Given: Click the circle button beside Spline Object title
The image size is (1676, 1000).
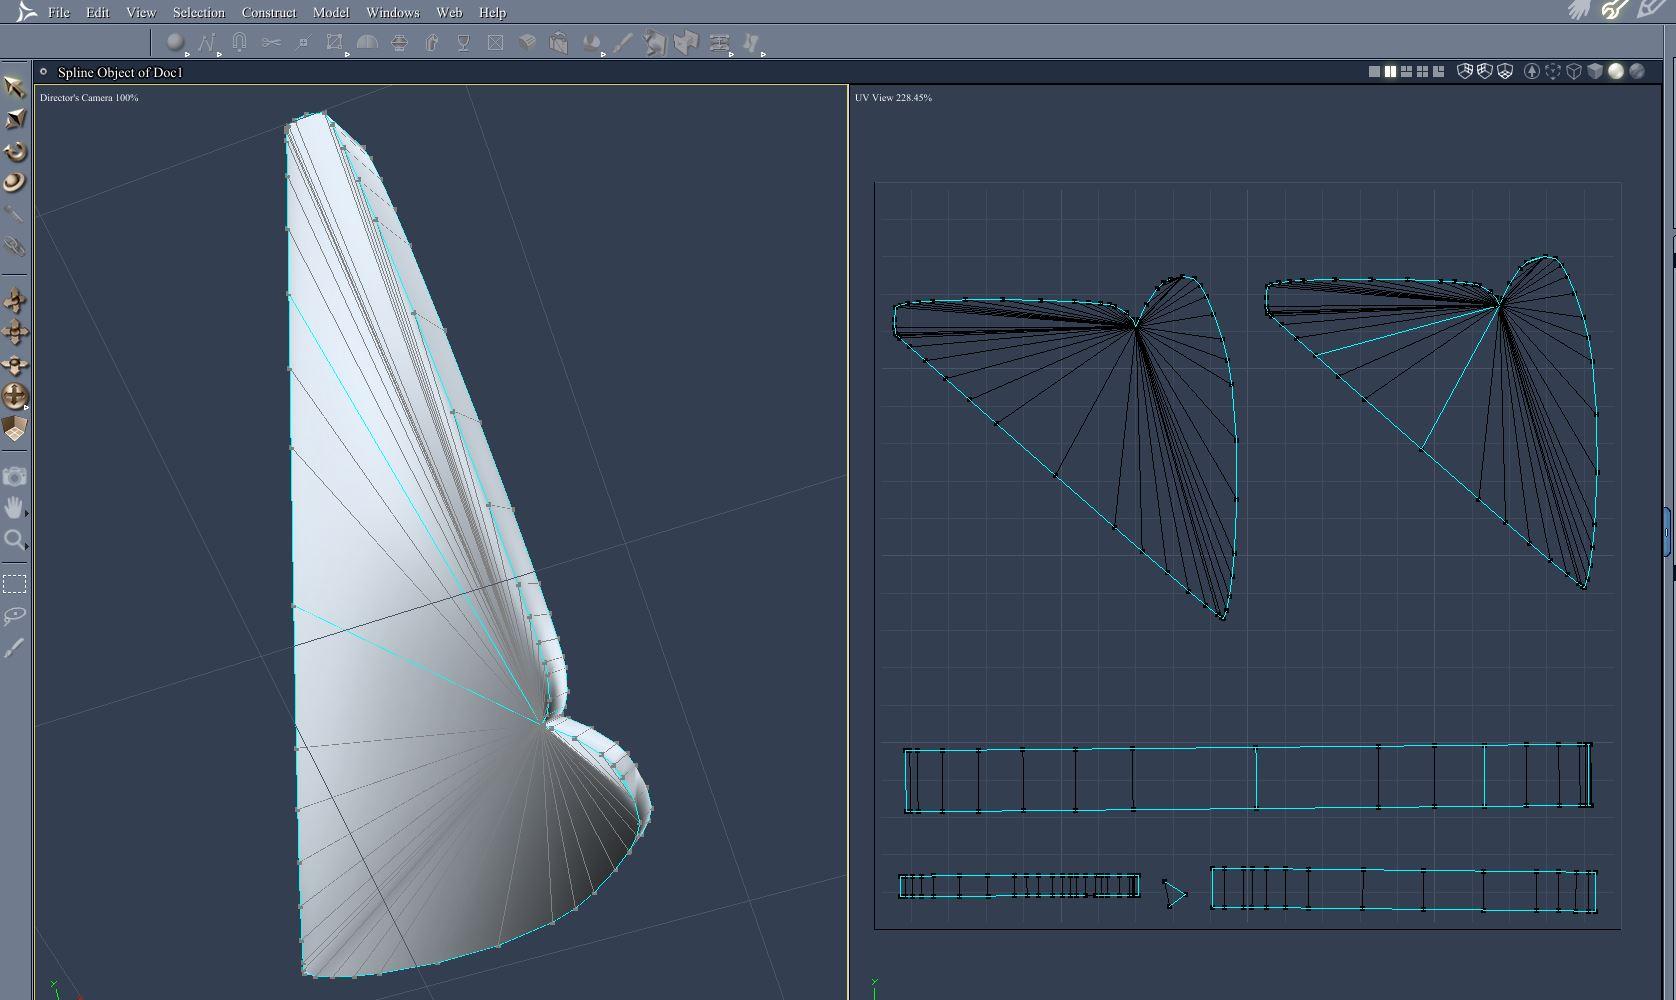Looking at the screenshot, I should click(43, 71).
